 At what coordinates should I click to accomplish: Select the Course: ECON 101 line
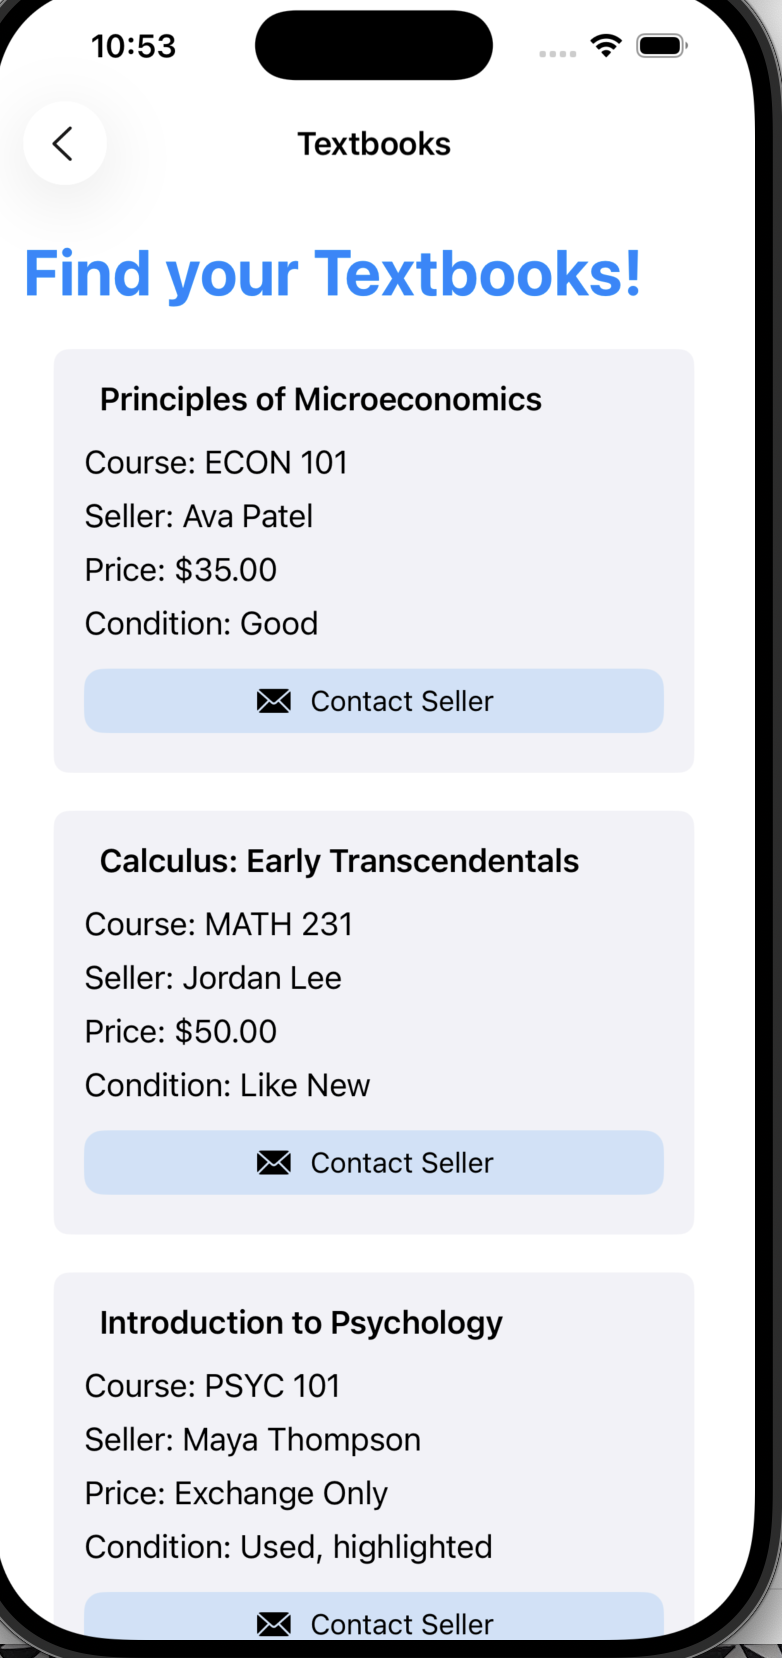click(x=216, y=463)
